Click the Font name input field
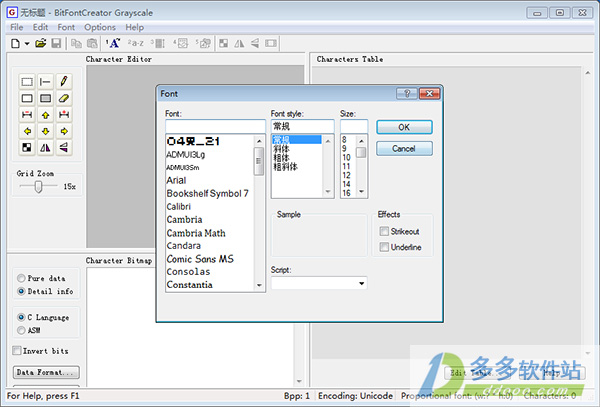Viewport: 600px width, 407px height. [215, 126]
